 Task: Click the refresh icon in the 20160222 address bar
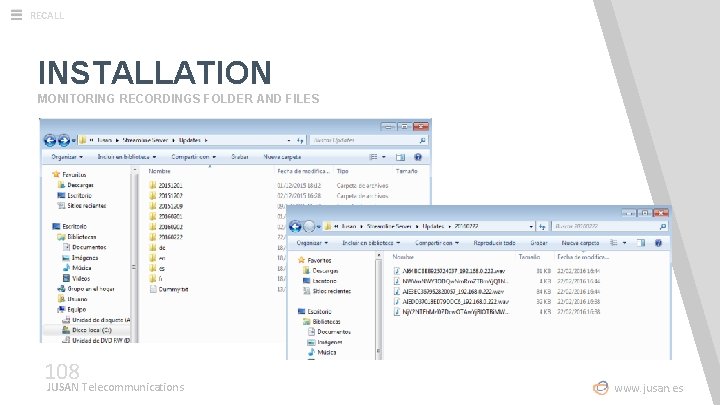[542, 226]
